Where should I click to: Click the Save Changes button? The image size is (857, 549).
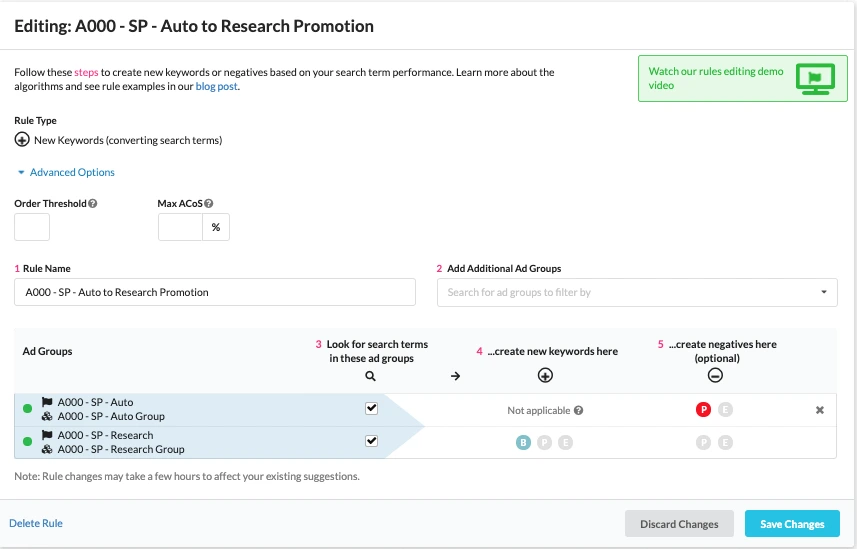click(x=792, y=524)
